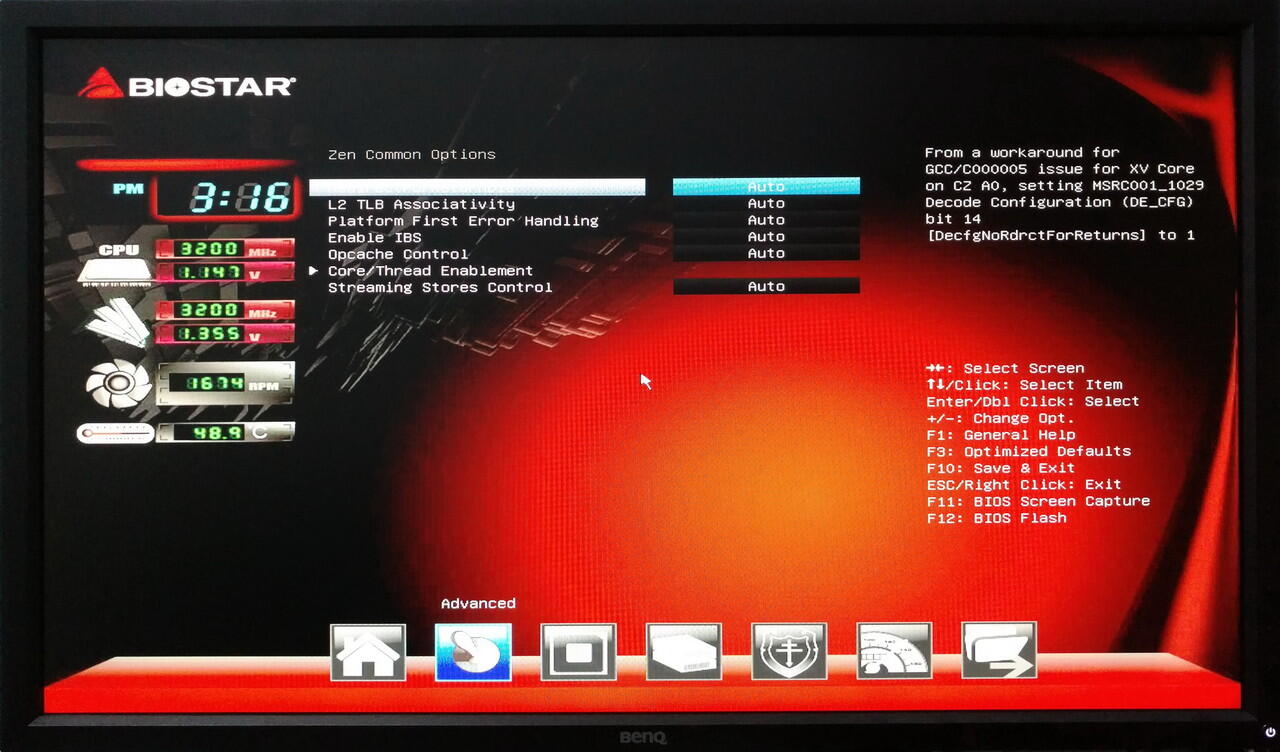This screenshot has height=752, width=1280.
Task: Change Platform First Error Handling Auto value
Action: (766, 220)
